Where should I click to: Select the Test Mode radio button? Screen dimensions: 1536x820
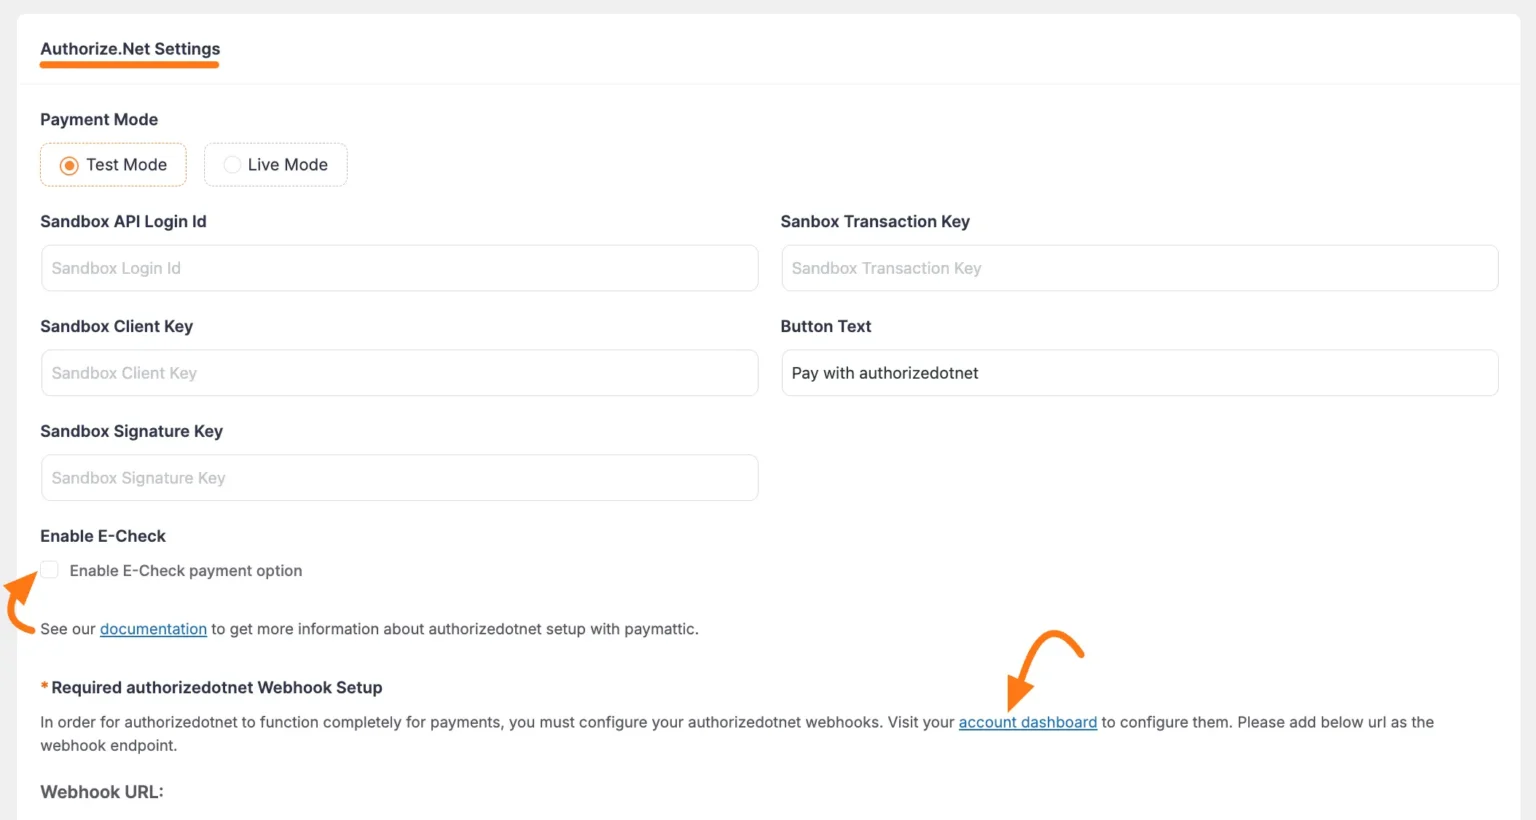coord(70,164)
